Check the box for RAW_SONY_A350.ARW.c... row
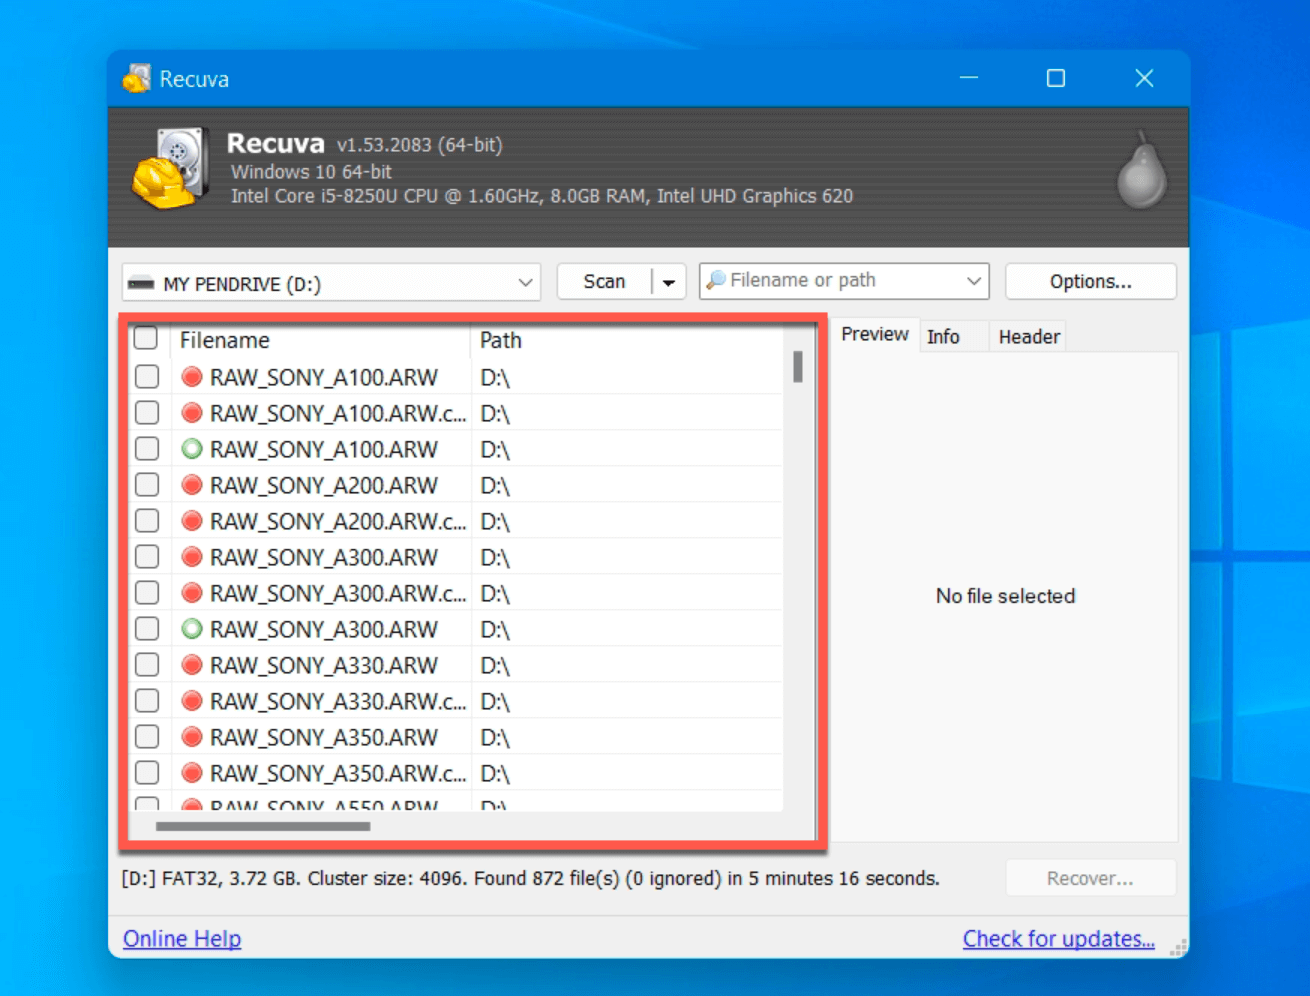 pyautogui.click(x=147, y=773)
